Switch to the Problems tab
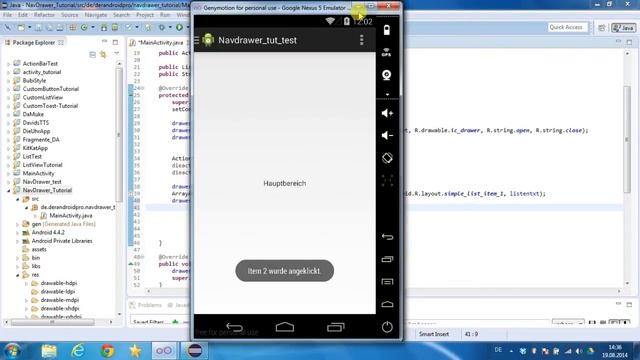This screenshot has width=640, height=360. (146, 305)
